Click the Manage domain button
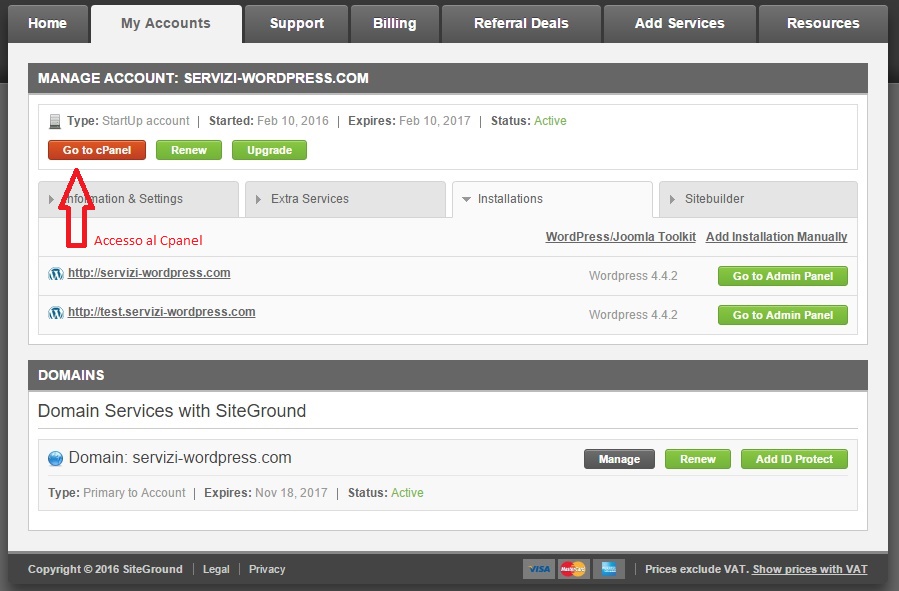 tap(619, 459)
